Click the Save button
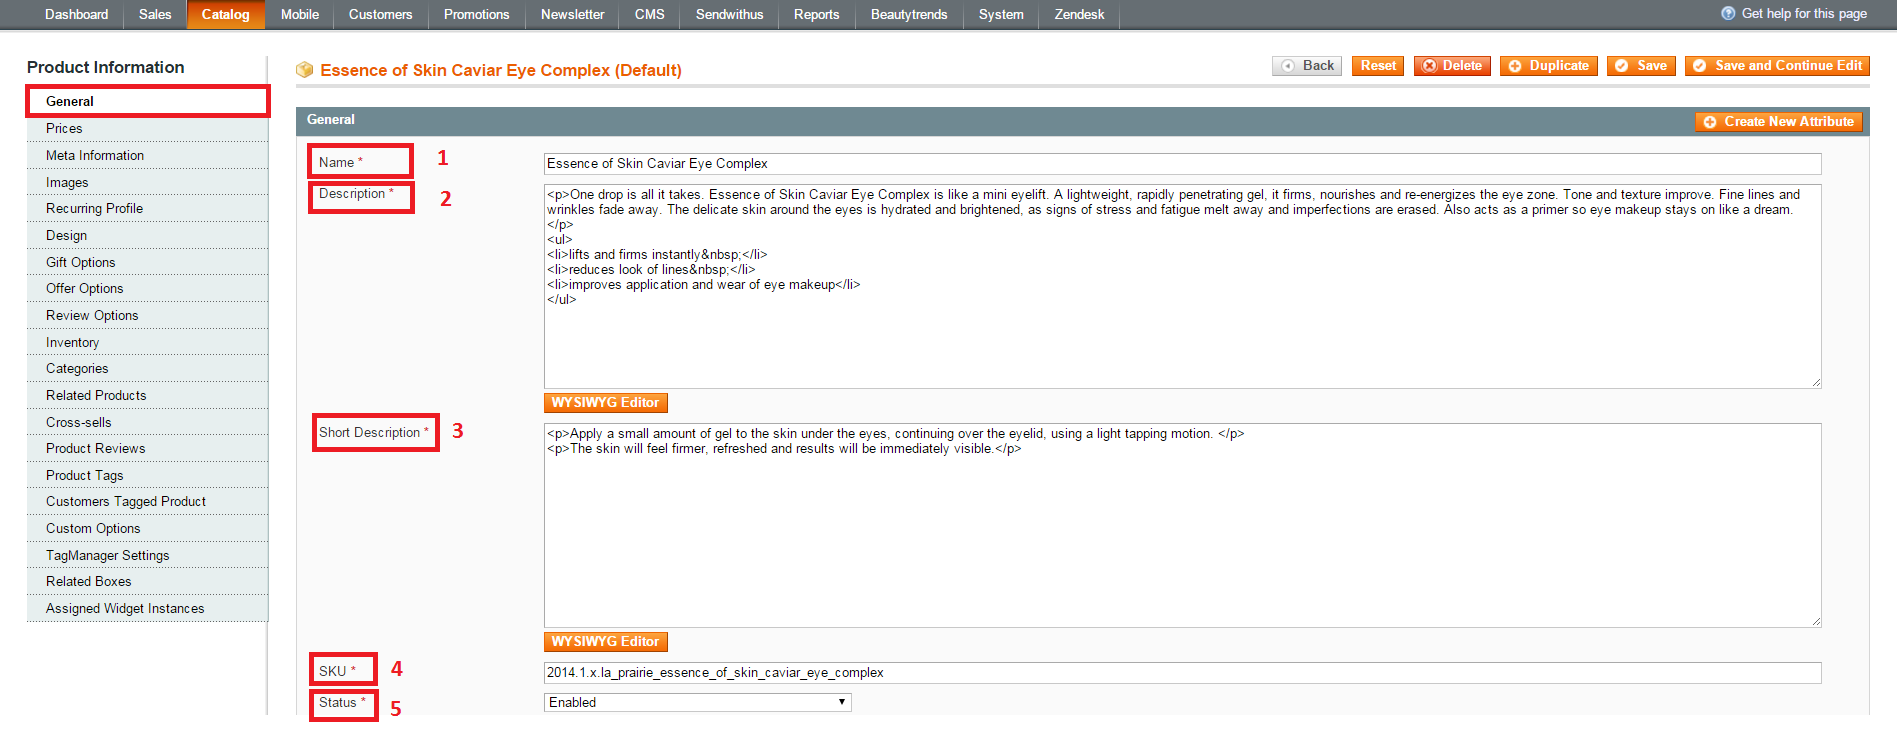 point(1641,66)
